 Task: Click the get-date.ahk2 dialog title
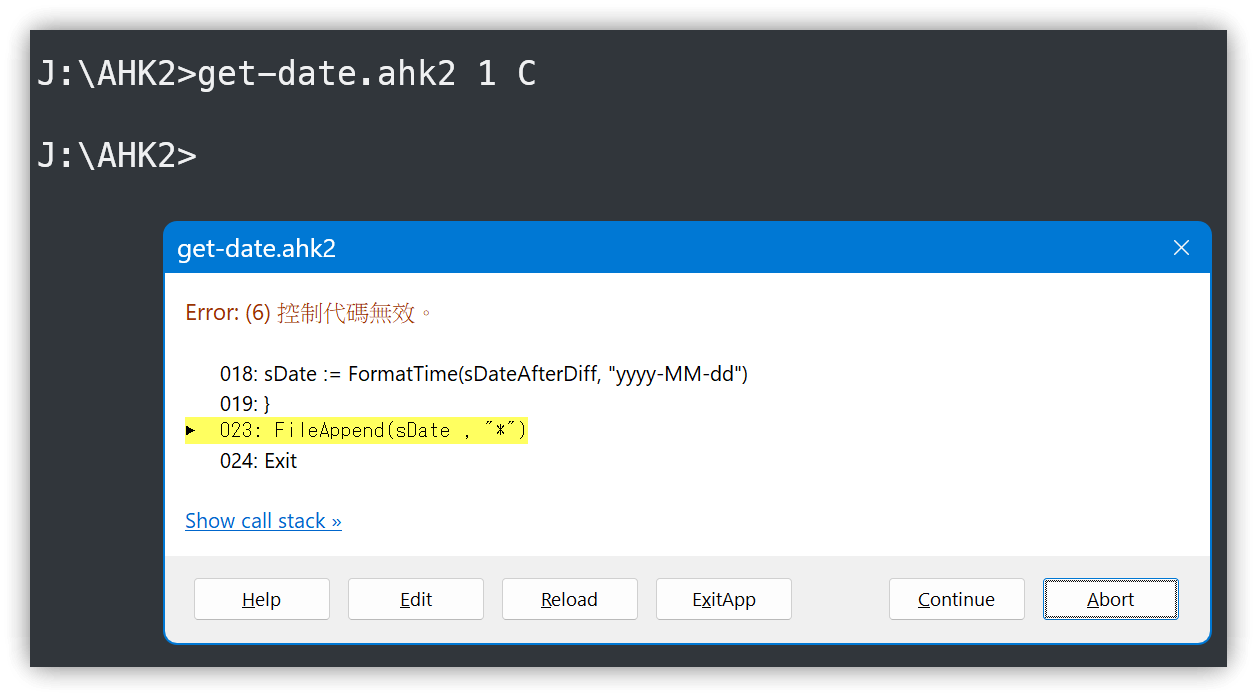tap(256, 248)
